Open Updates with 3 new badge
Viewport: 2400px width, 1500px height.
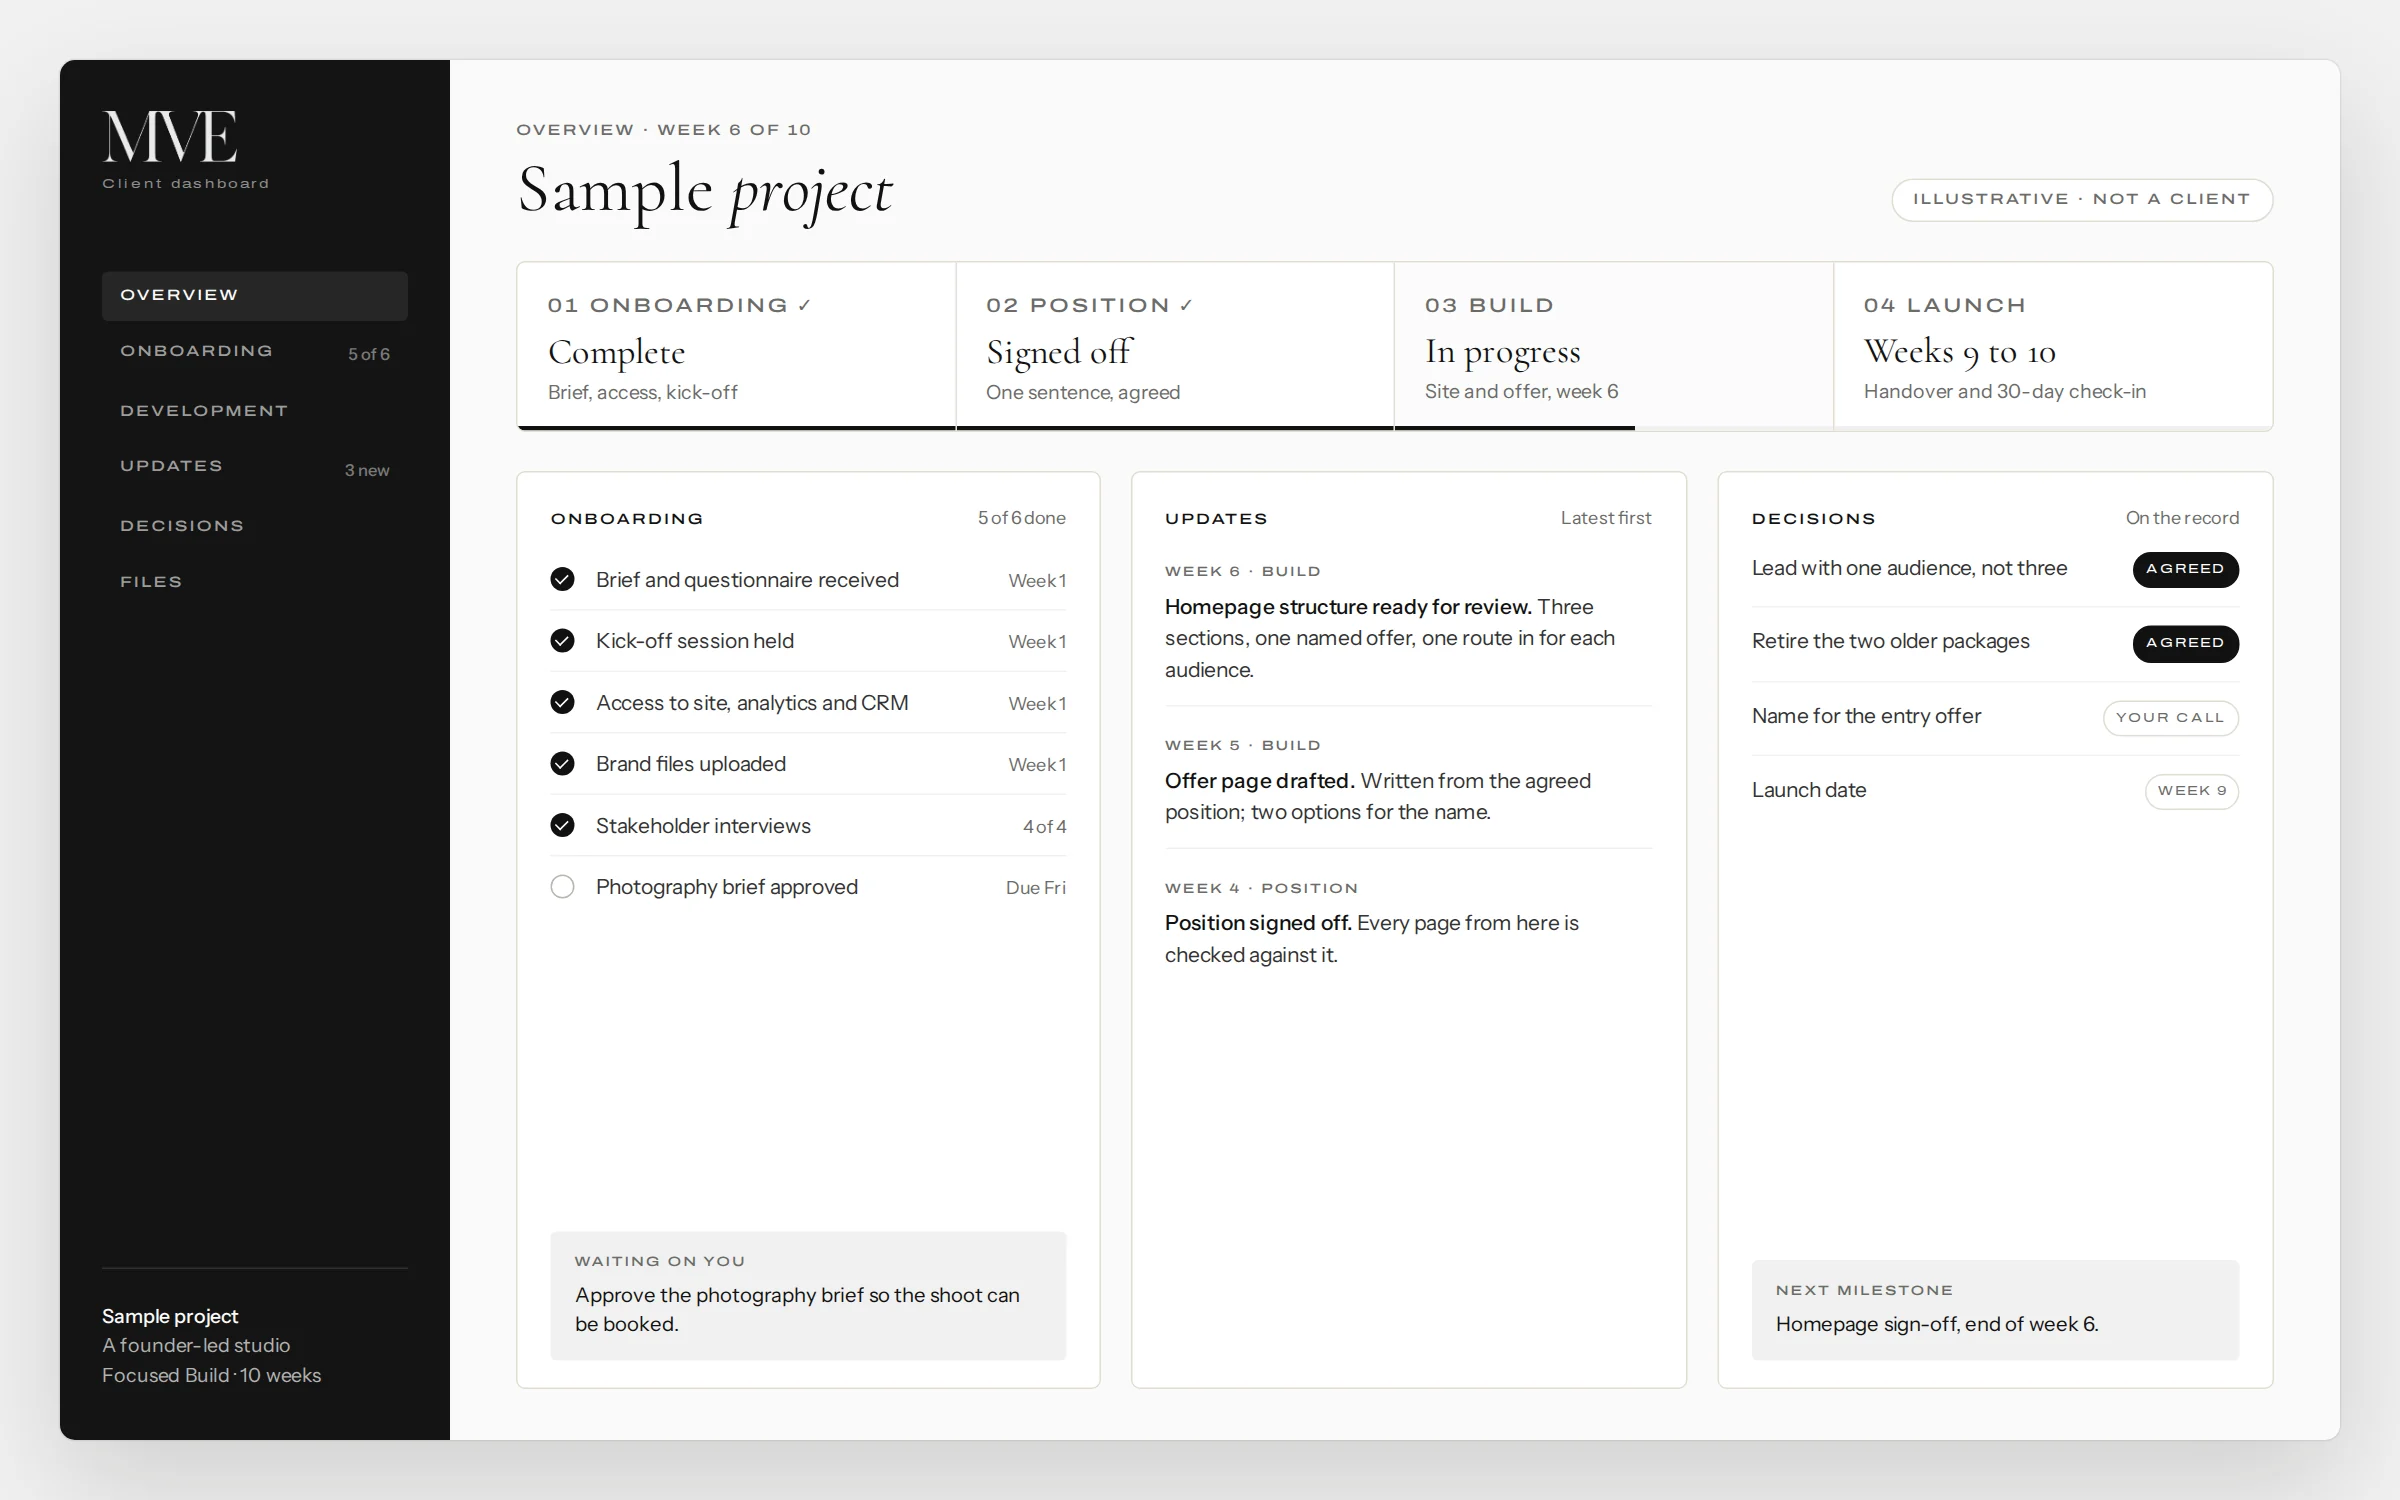(x=255, y=467)
